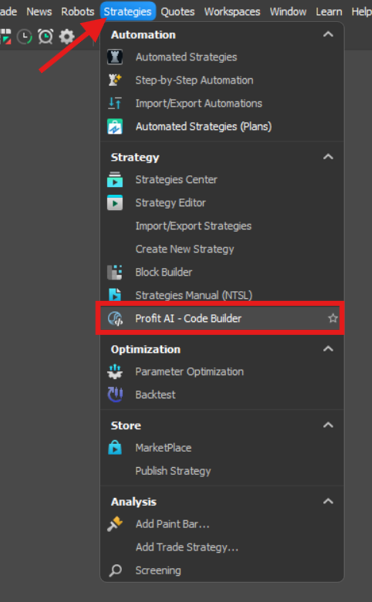This screenshot has width=372, height=602.
Task: Launch Profit AI - Code Builder
Action: click(220, 318)
